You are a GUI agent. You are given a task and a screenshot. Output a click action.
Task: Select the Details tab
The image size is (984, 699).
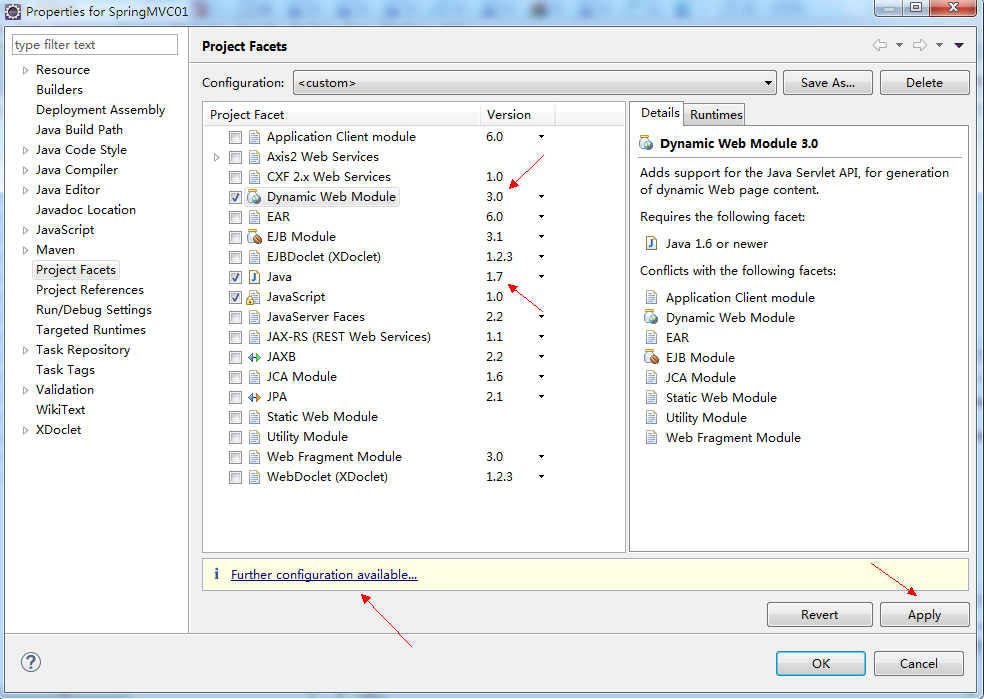tap(660, 113)
